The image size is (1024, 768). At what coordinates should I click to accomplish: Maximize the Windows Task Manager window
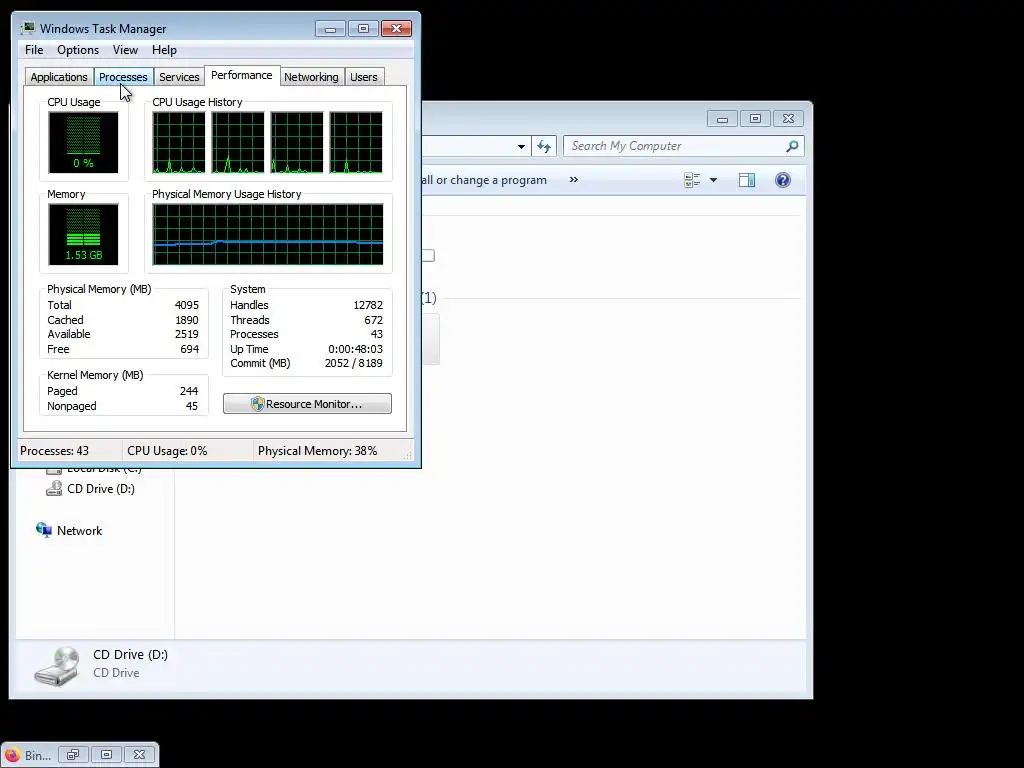click(364, 29)
